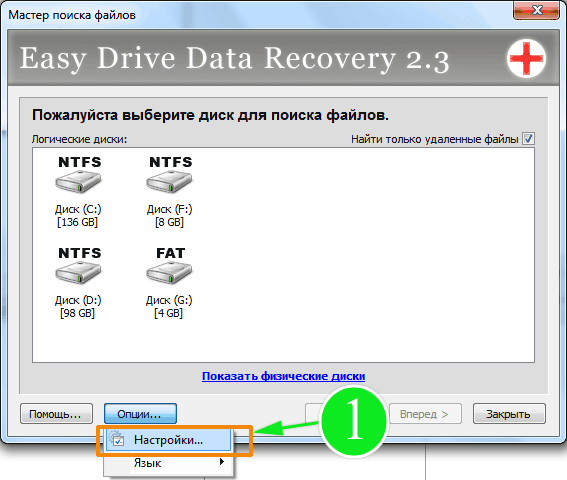This screenshot has width=567, height=480.
Task: Click the Easy Drive Data Recovery 2.3 title
Action: [234, 59]
